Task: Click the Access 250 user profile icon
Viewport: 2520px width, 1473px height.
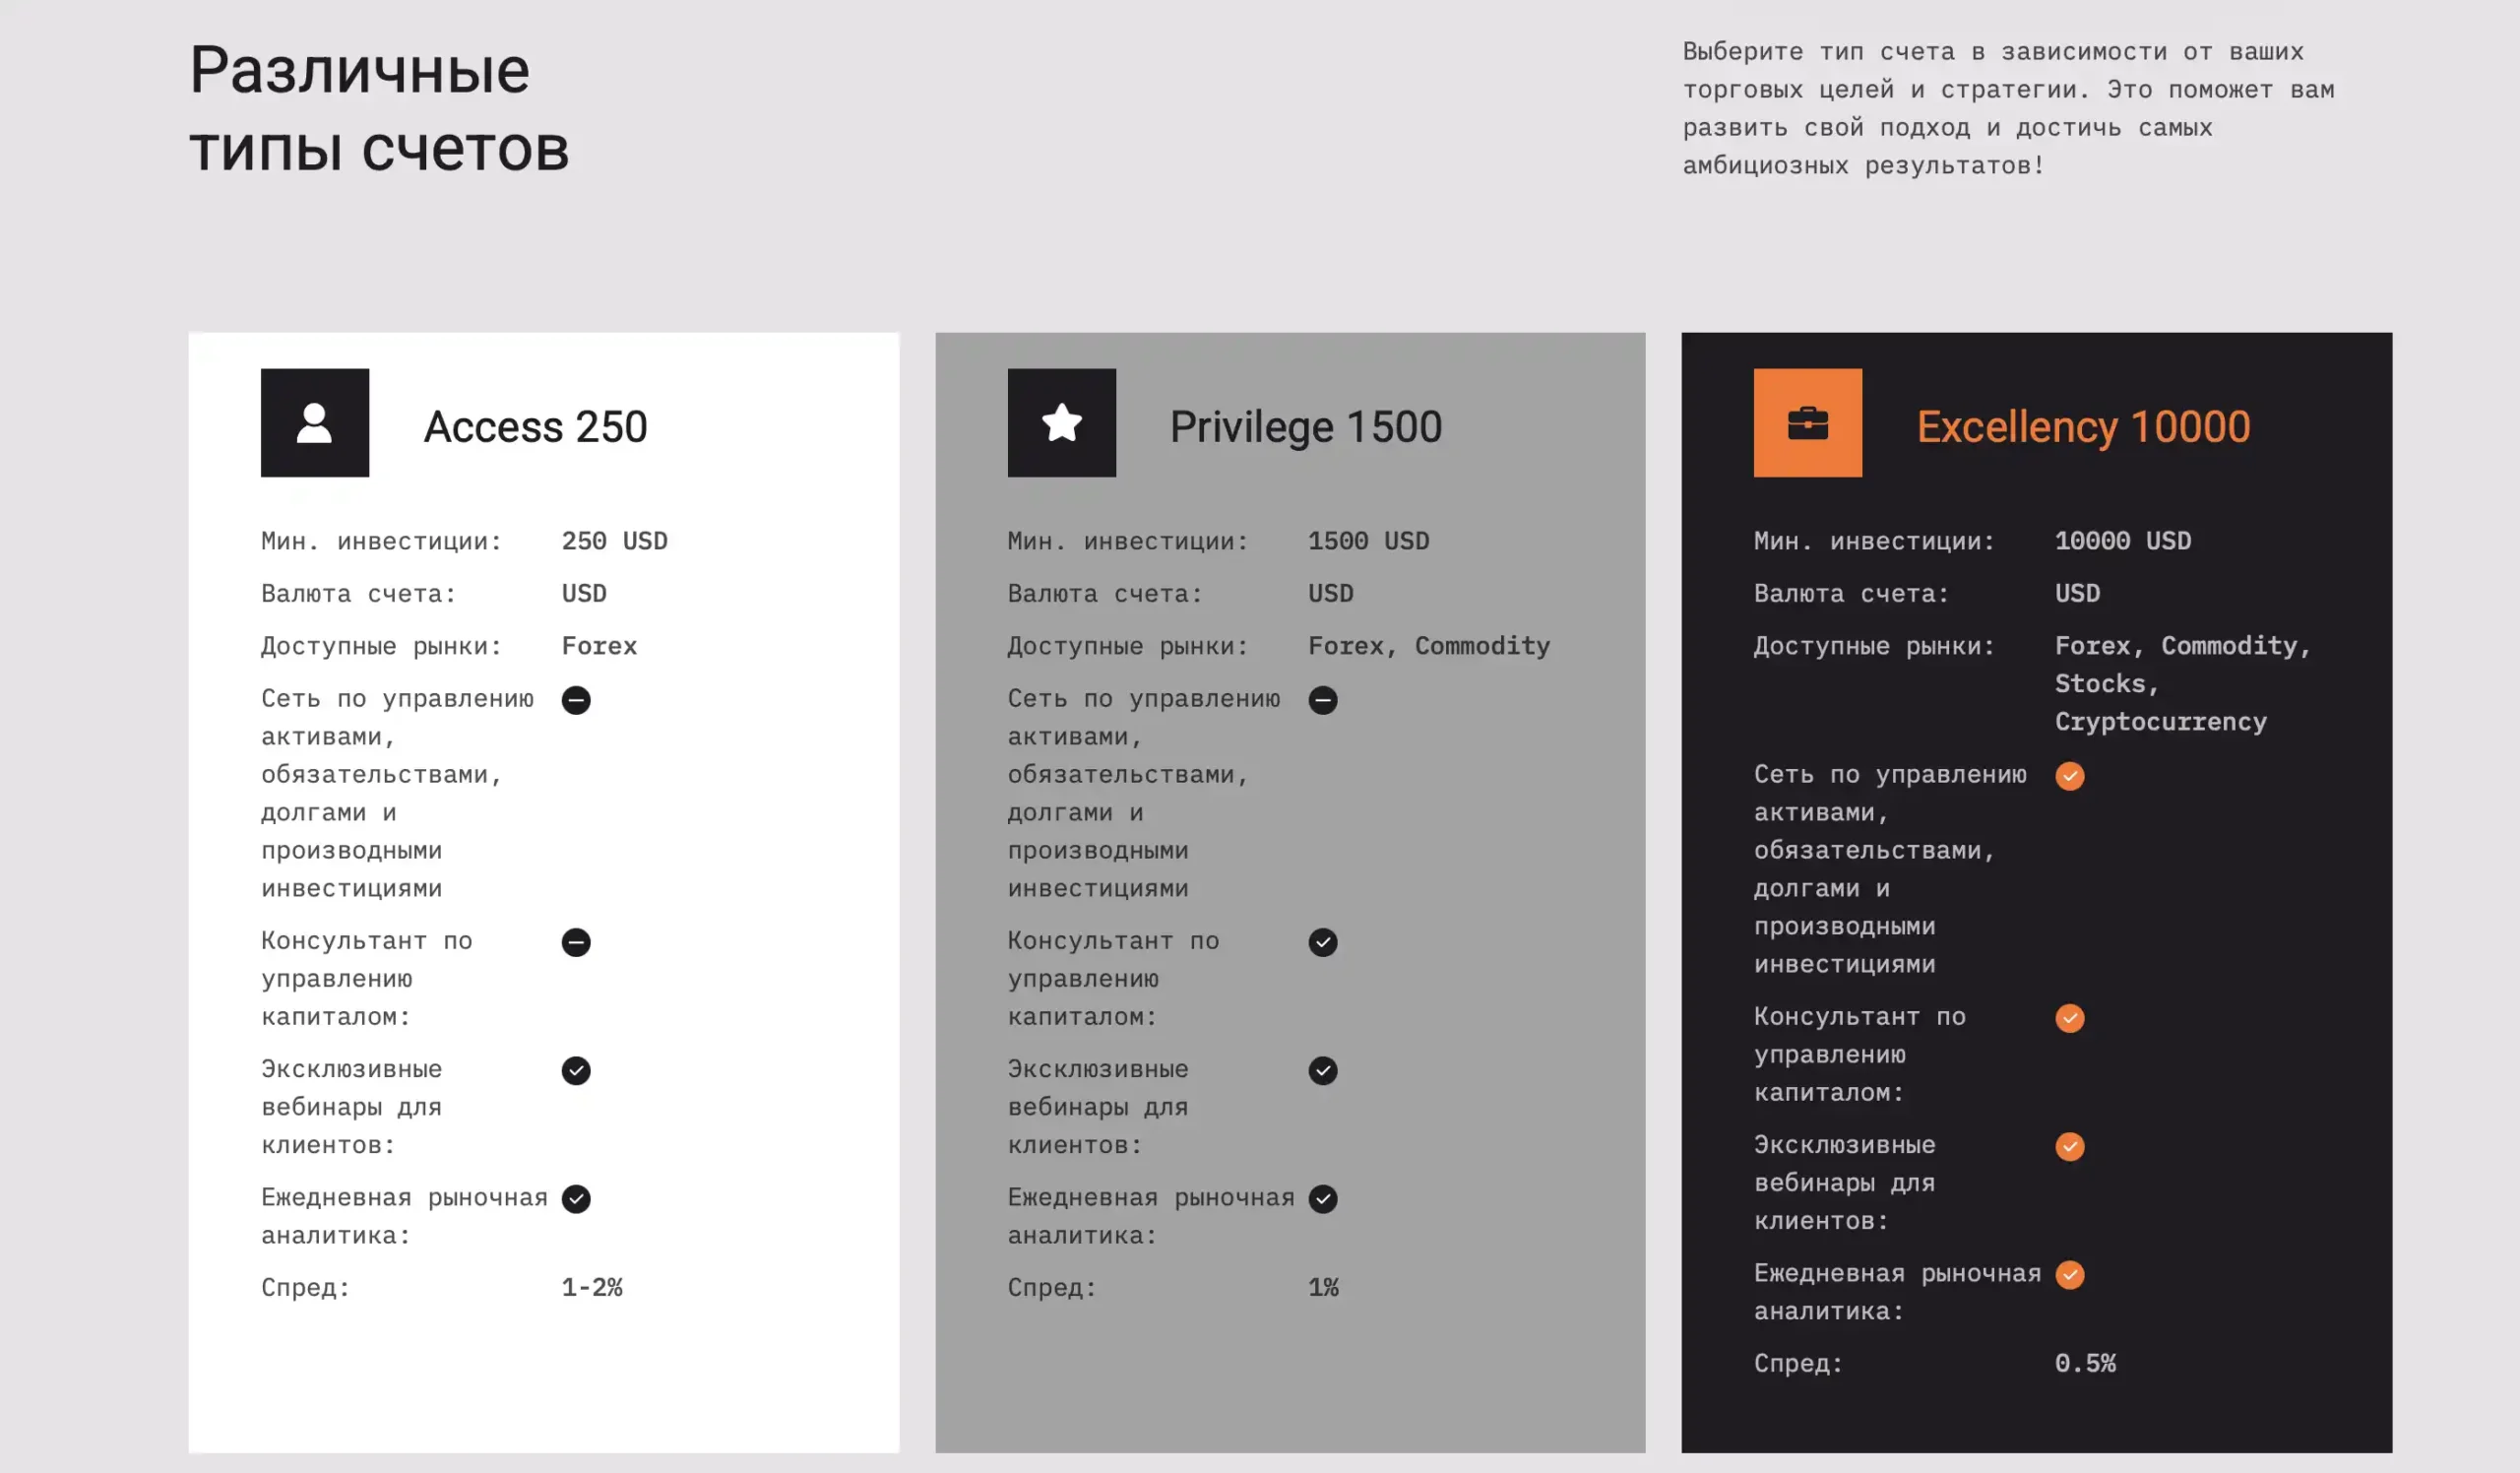Action: click(315, 423)
